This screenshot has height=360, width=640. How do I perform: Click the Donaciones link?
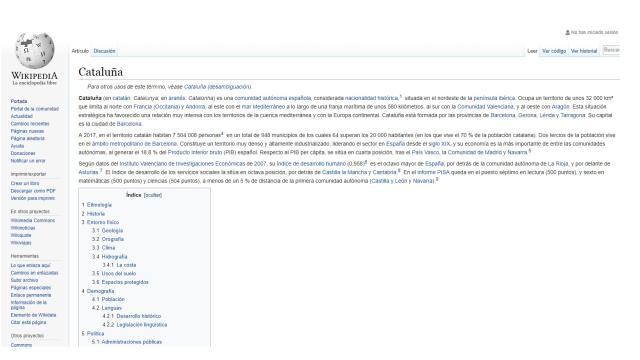[x=23, y=153]
